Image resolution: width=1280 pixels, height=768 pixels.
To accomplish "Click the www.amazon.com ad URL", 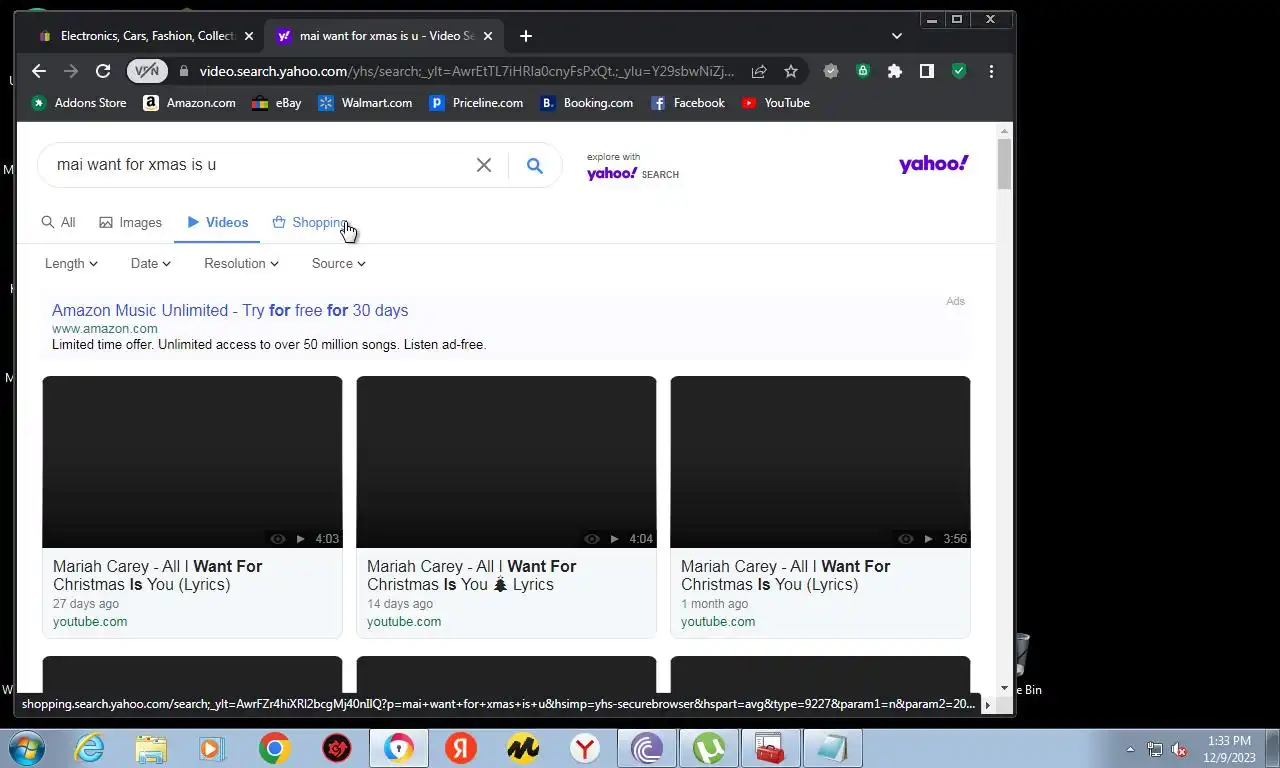I will (x=105, y=328).
